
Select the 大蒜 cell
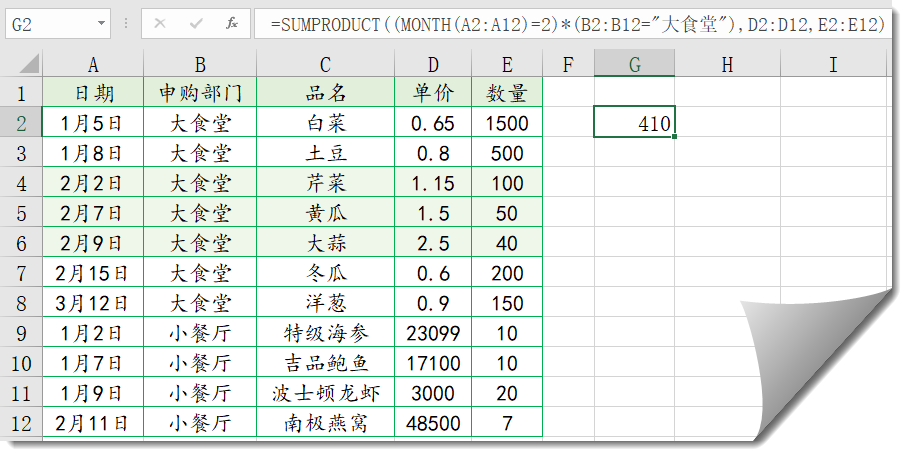click(326, 243)
